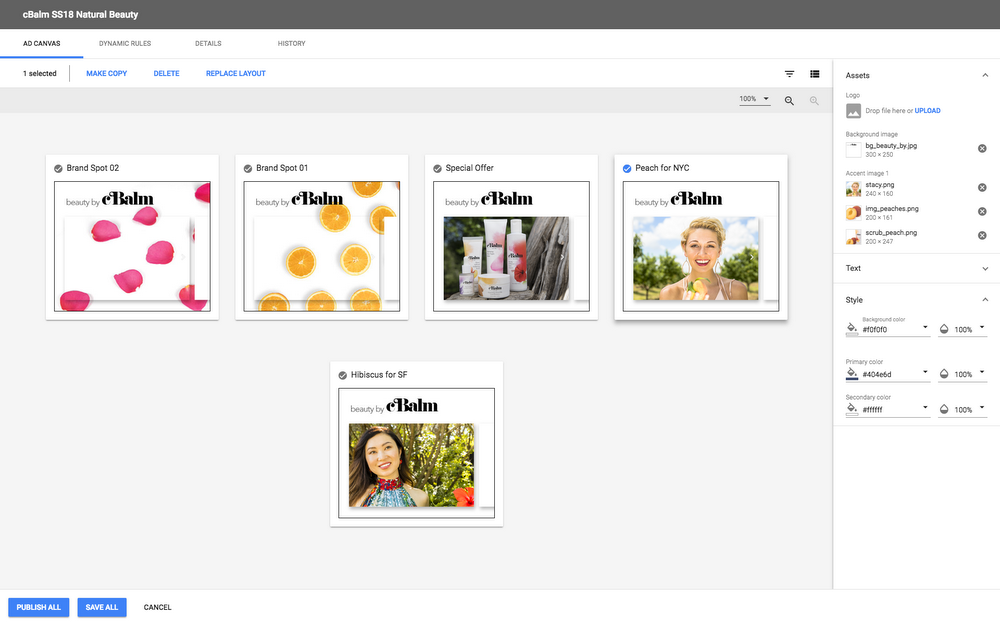Viewport: 1000px width, 625px height.
Task: Select the Hibiscus for SF checkbox
Action: [343, 375]
